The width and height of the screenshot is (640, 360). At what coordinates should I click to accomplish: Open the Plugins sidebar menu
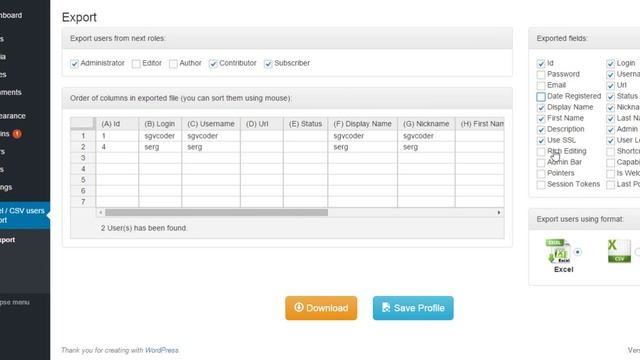[5, 133]
